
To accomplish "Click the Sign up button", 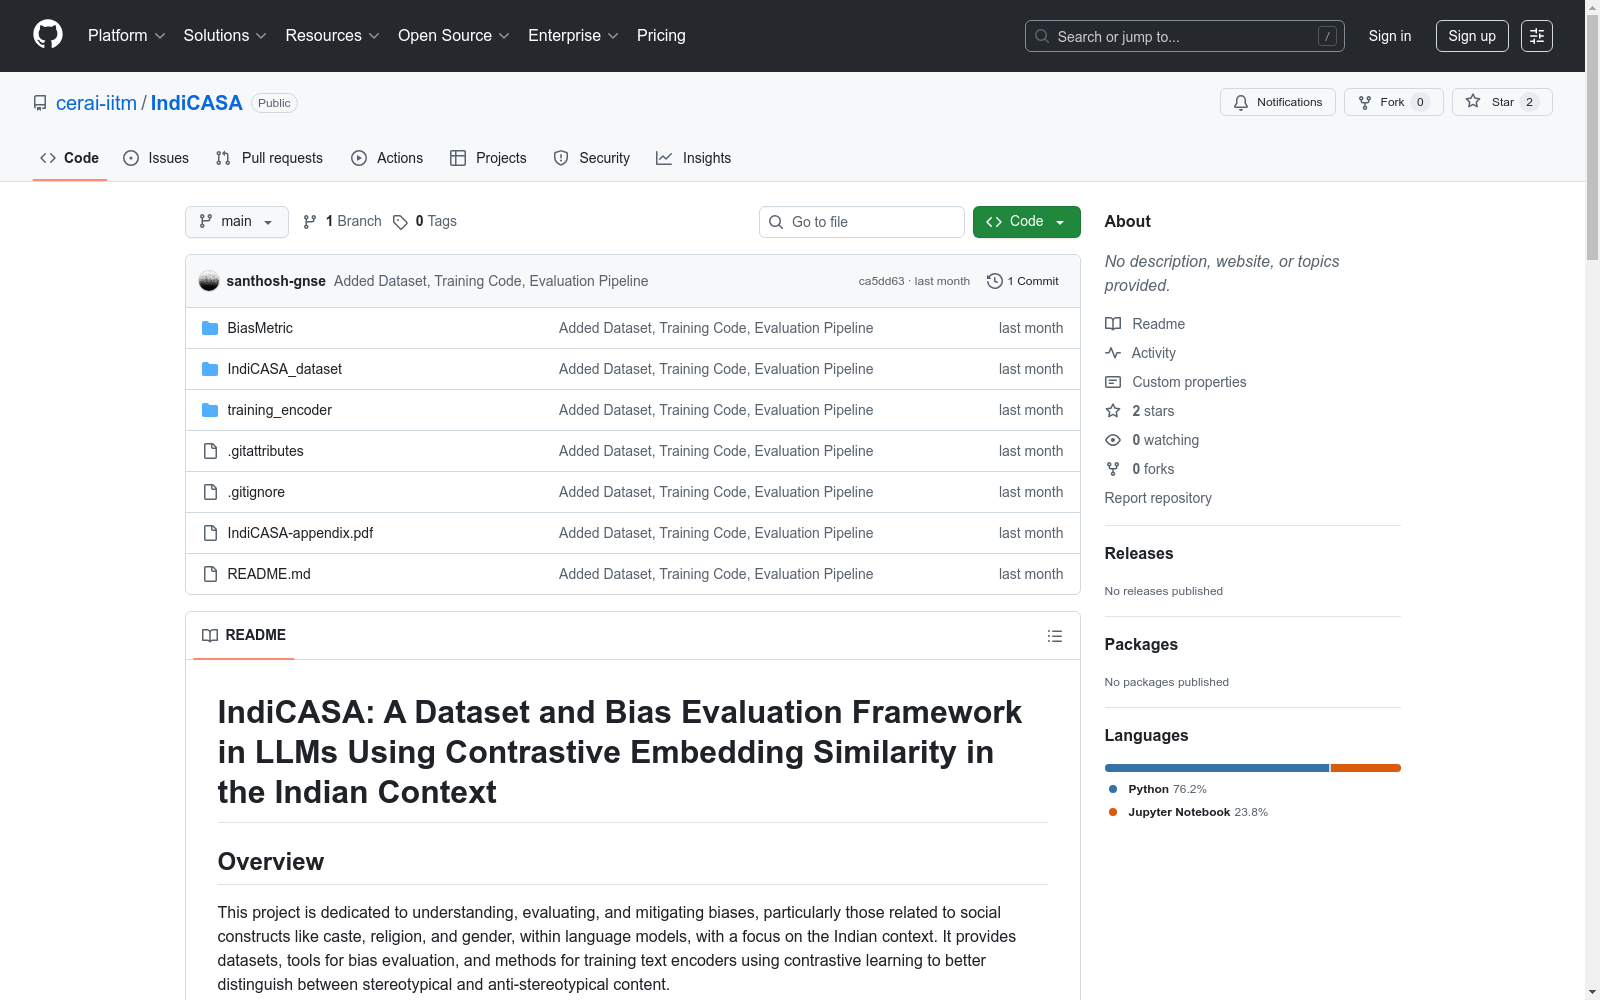I will click(1472, 36).
